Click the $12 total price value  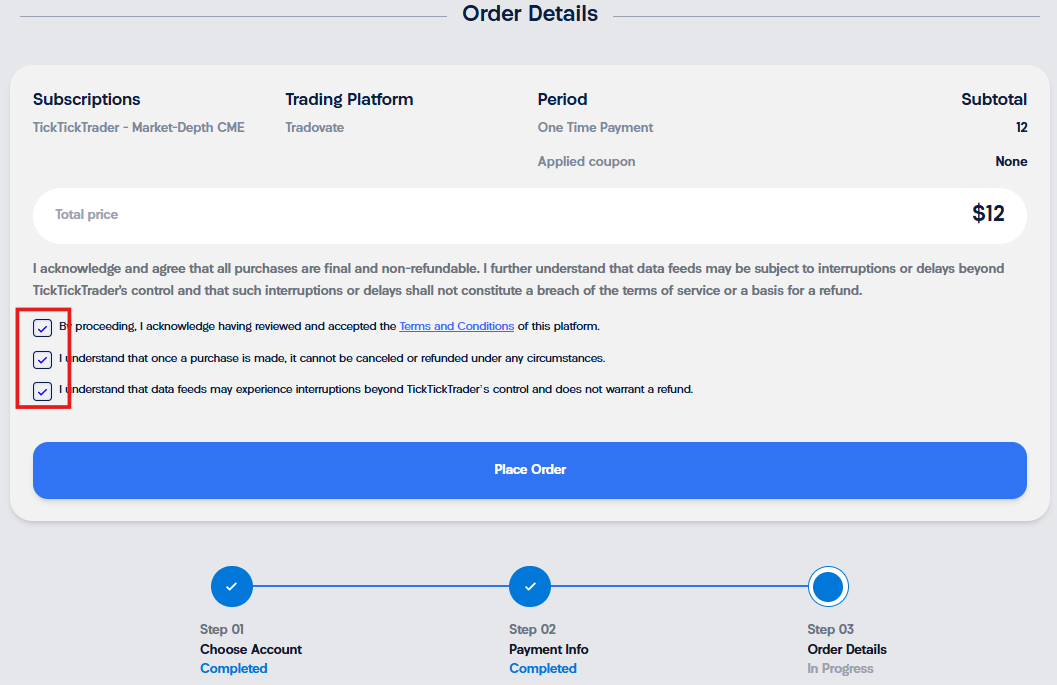[988, 214]
